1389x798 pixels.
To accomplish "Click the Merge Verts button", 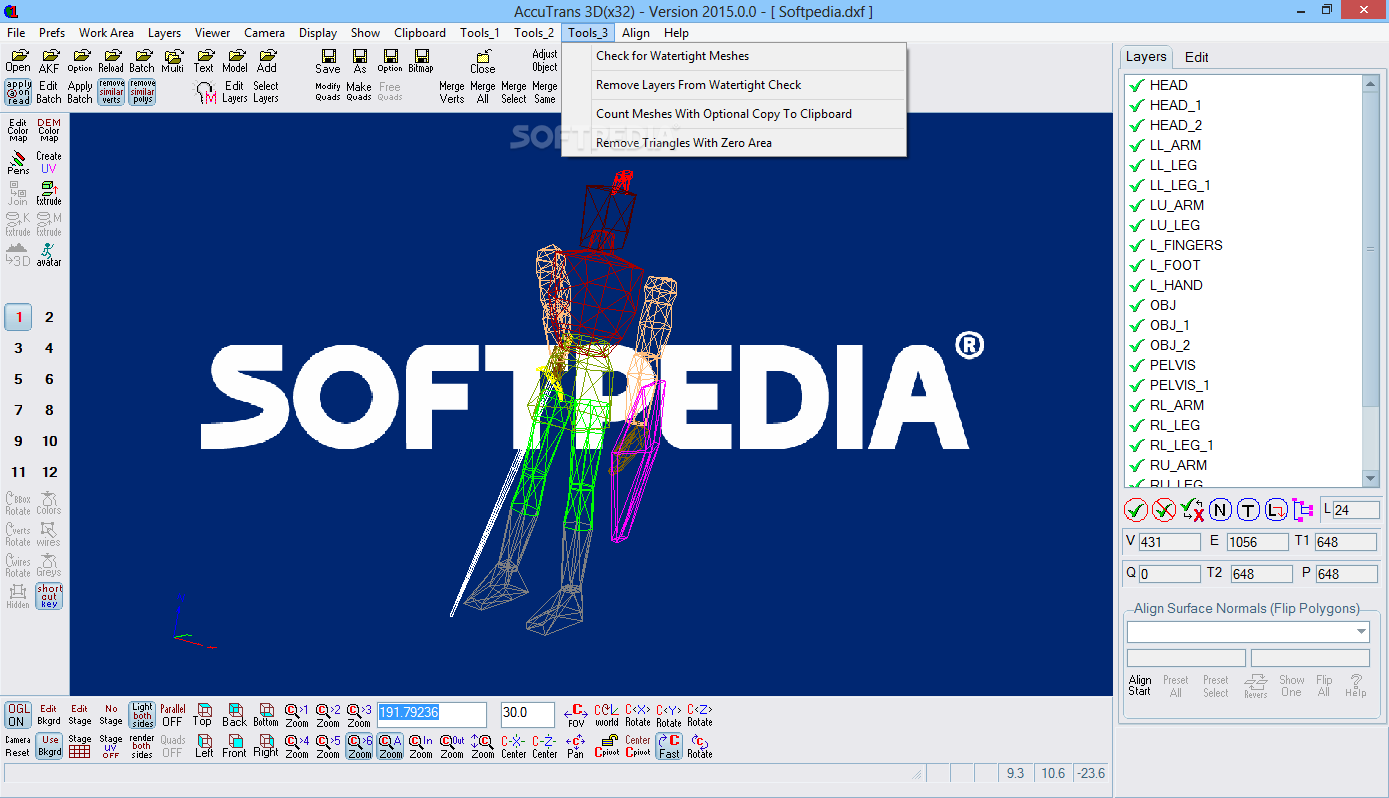I will click(x=452, y=92).
